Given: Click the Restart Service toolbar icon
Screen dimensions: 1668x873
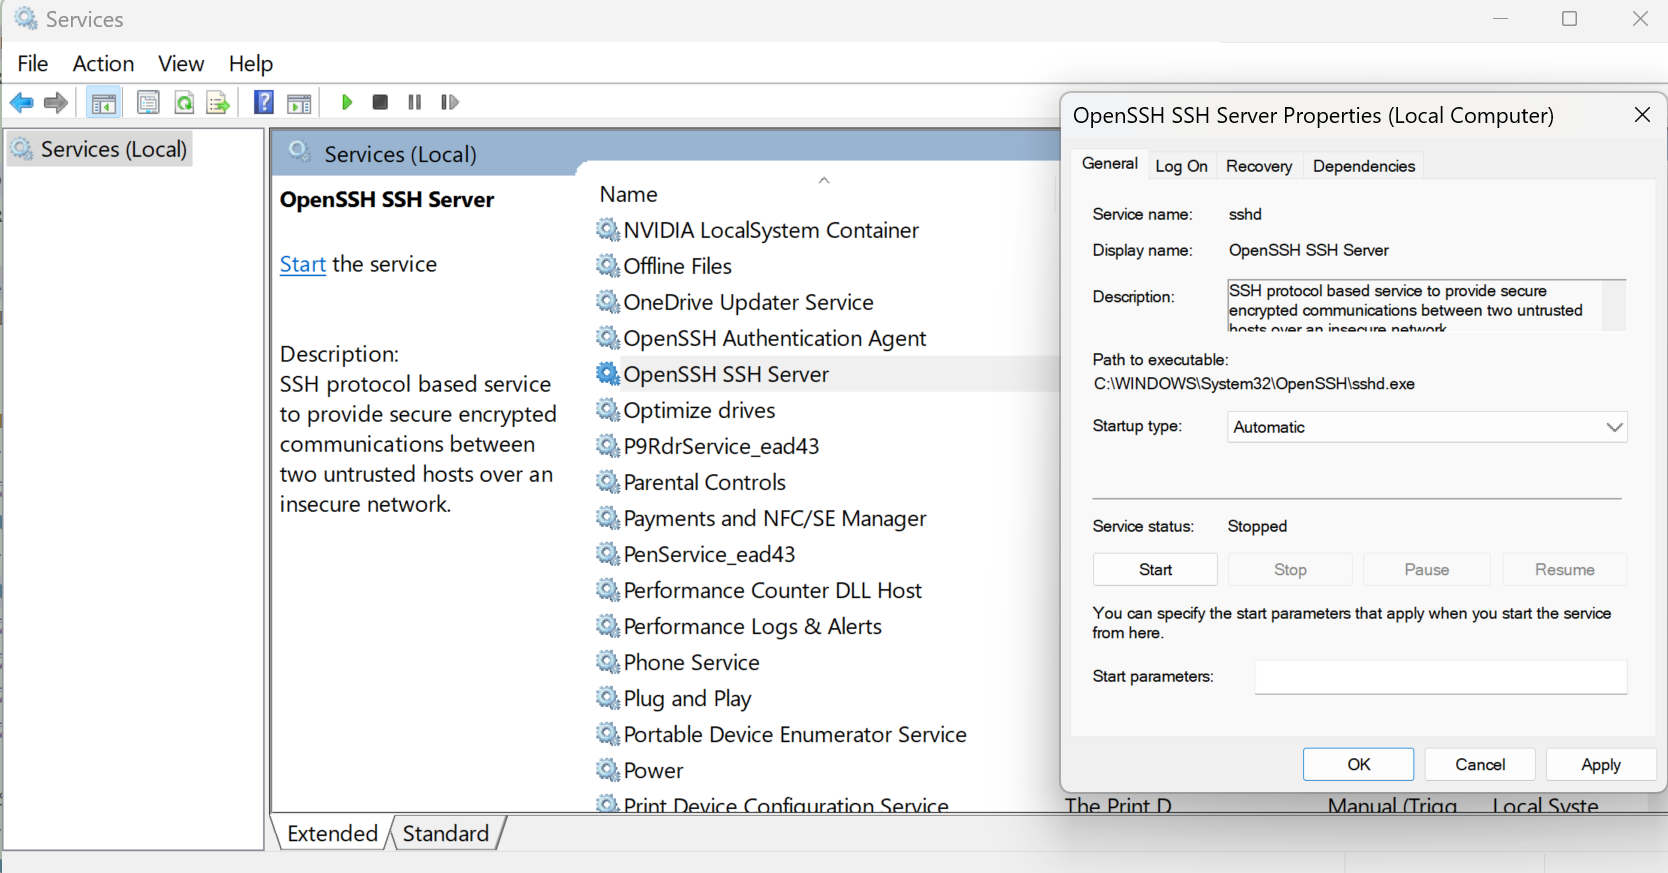Looking at the screenshot, I should [450, 102].
